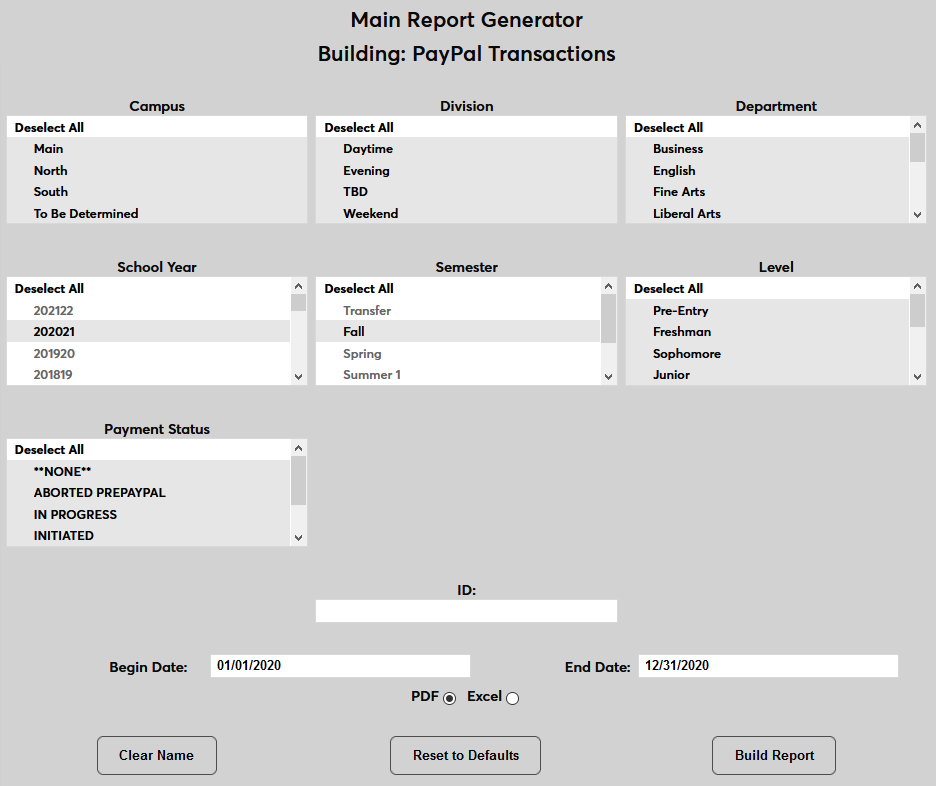Select the Sophomore level
This screenshot has width=936, height=786.
click(x=768, y=353)
